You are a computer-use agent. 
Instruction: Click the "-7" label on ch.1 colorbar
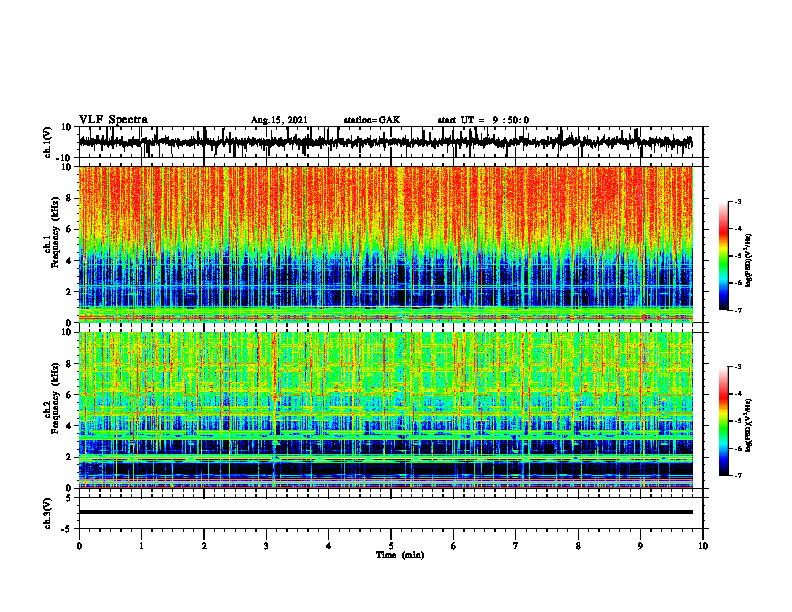[x=738, y=310]
